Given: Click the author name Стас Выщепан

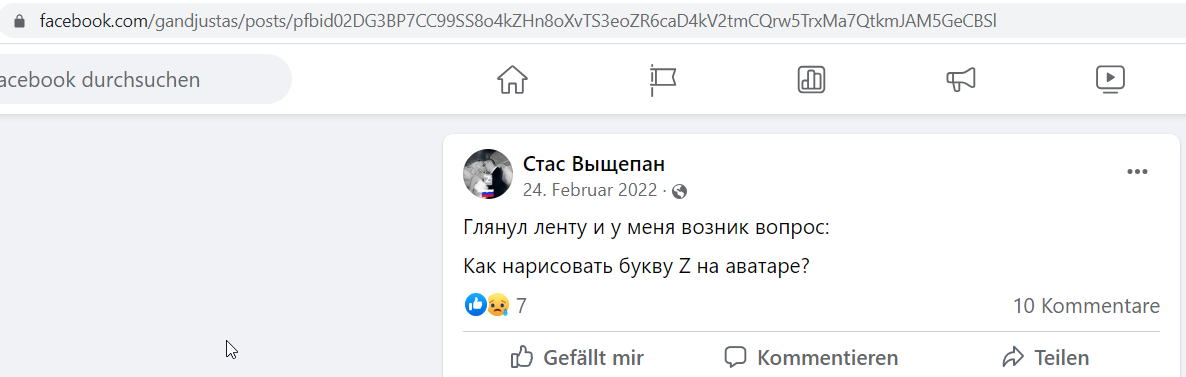Looking at the screenshot, I should coord(594,164).
